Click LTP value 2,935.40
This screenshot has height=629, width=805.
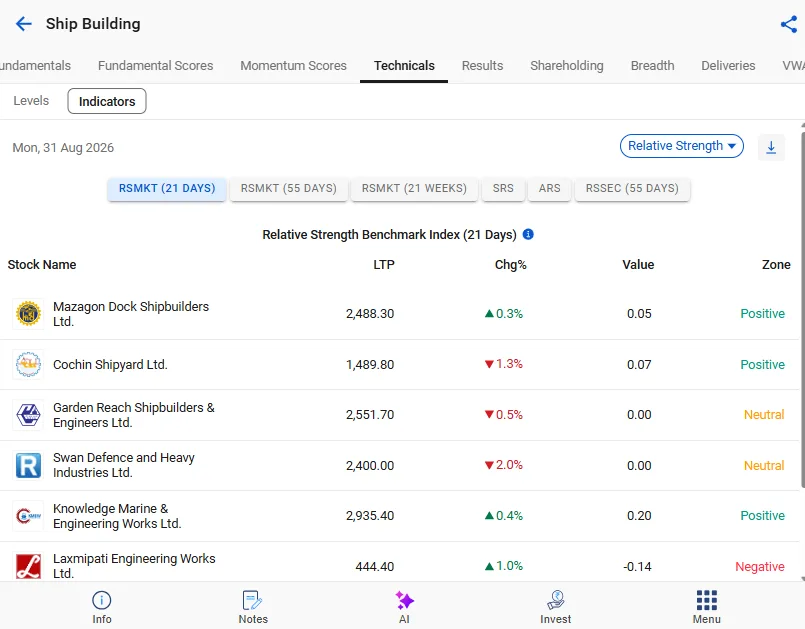[370, 516]
